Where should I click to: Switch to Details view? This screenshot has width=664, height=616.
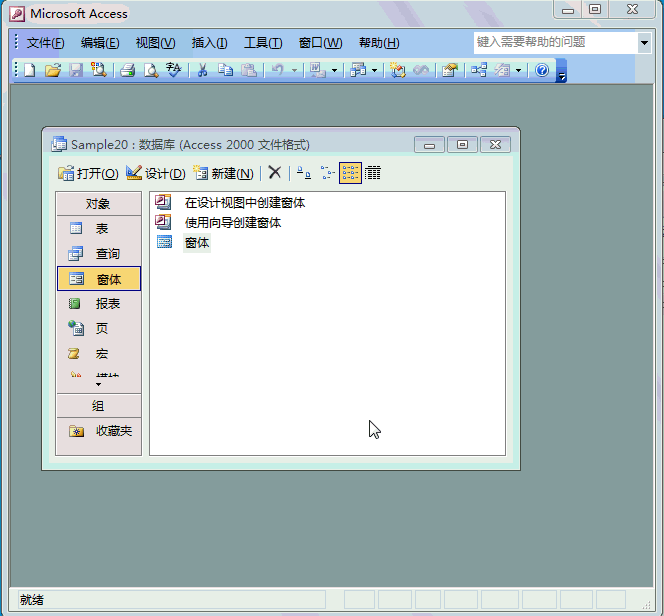point(373,173)
